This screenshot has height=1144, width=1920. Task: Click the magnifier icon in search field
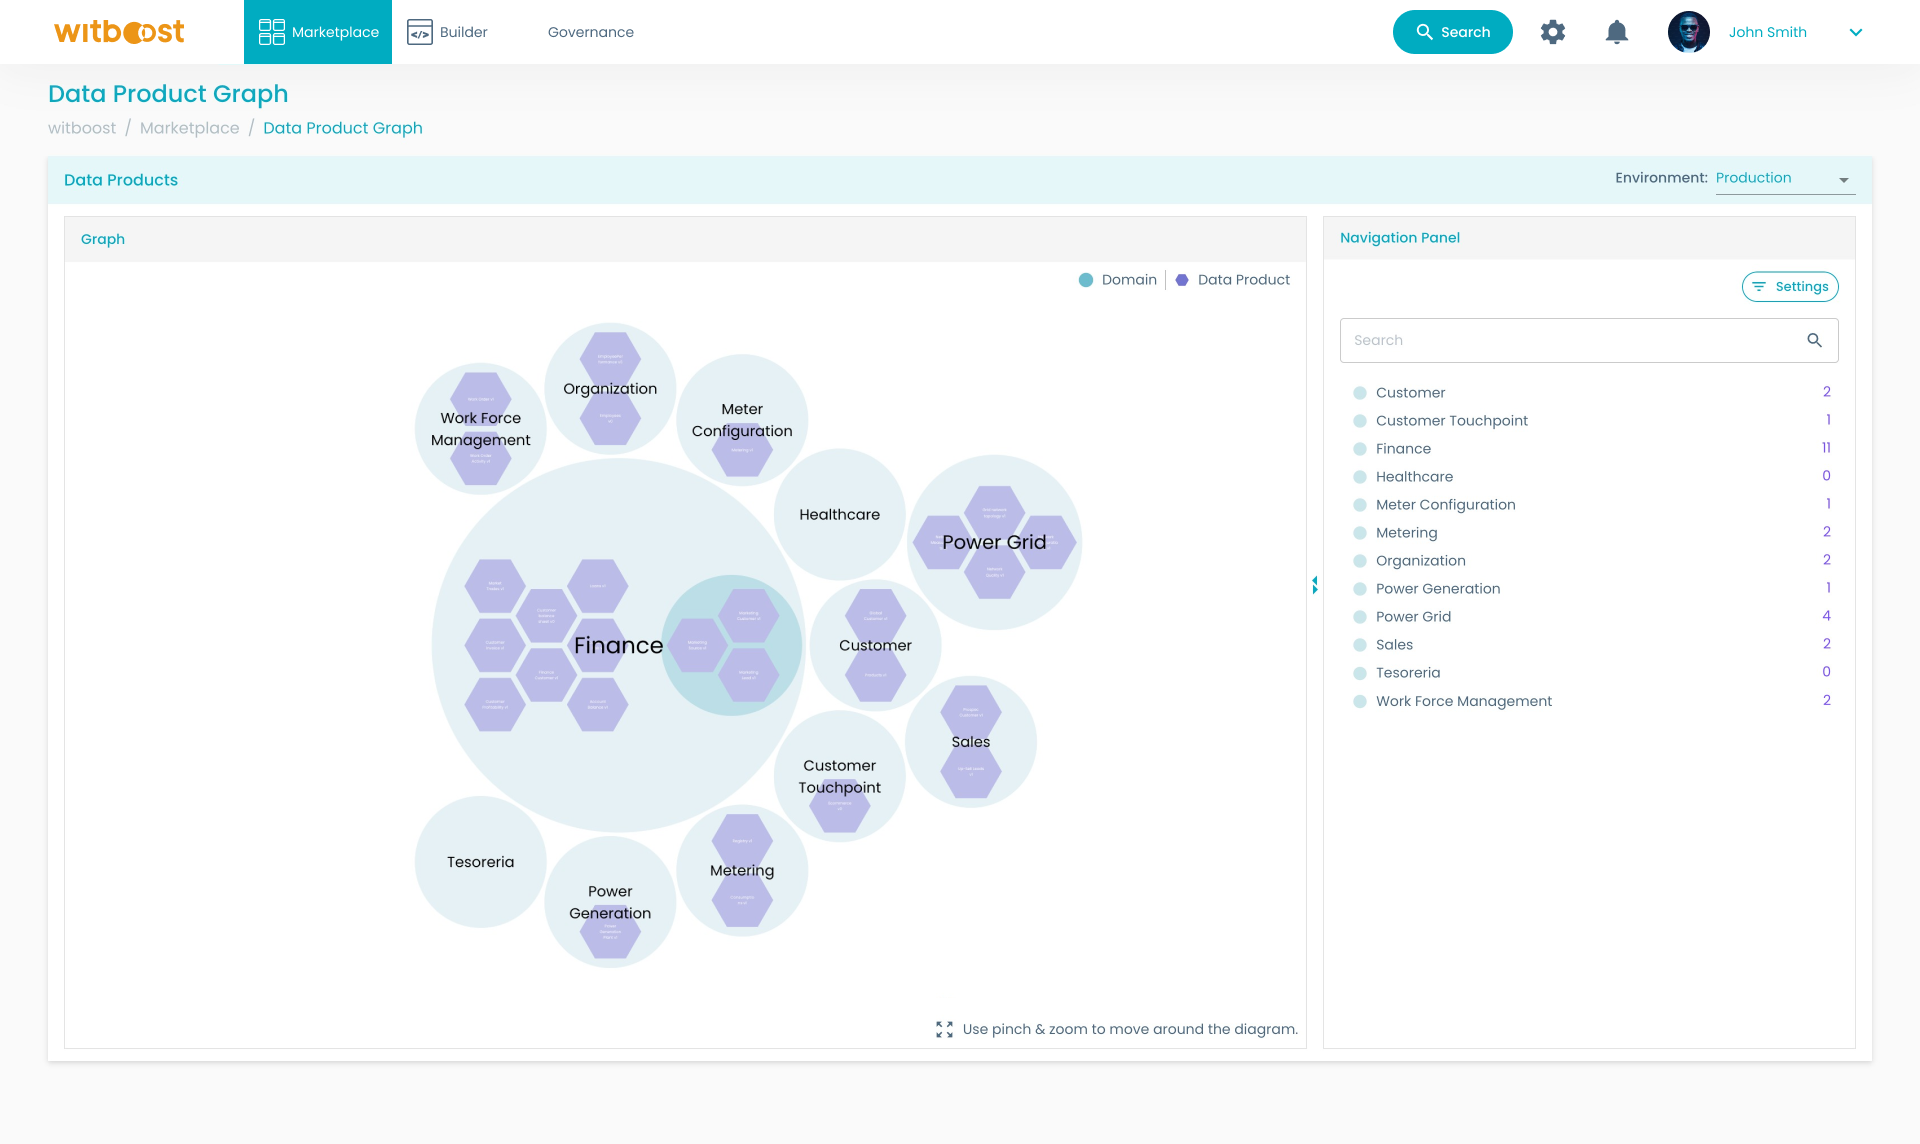point(1814,340)
